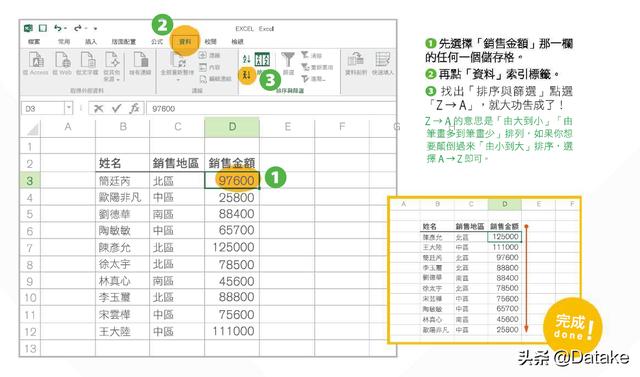Select the name cell 歐陽非凡
The height and width of the screenshot is (377, 640).
tap(122, 197)
